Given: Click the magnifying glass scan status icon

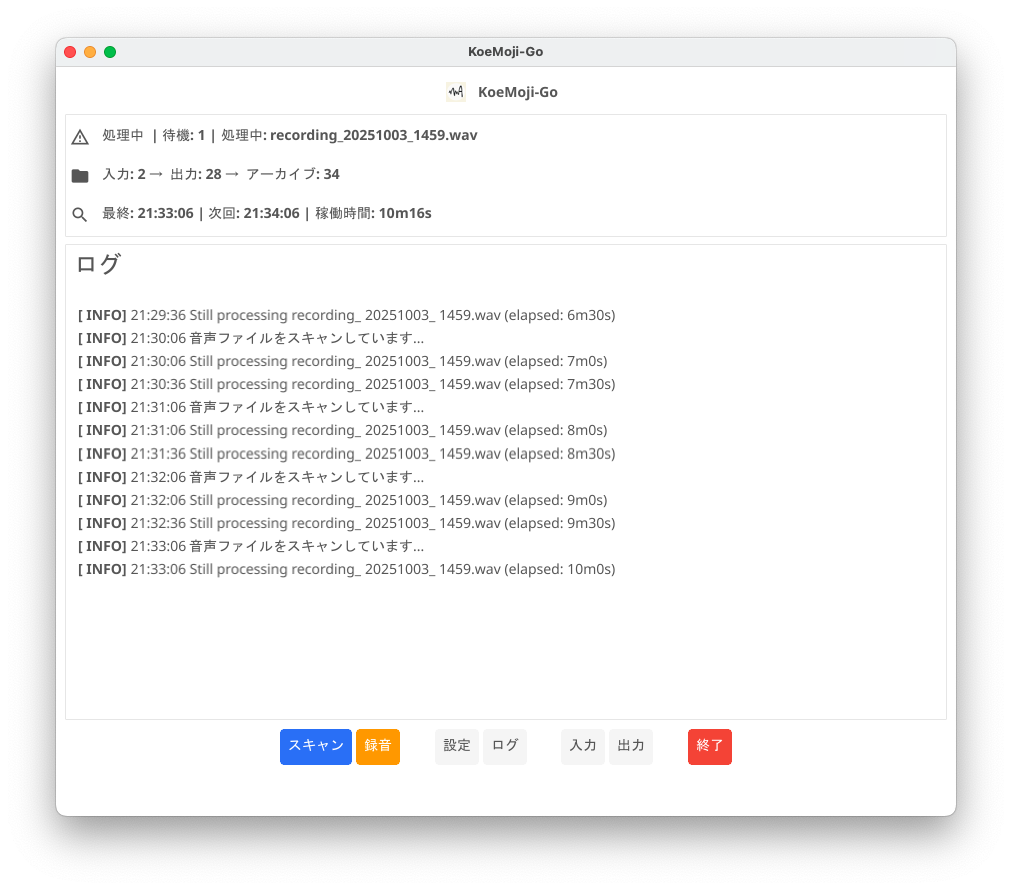Looking at the screenshot, I should tap(80, 213).
